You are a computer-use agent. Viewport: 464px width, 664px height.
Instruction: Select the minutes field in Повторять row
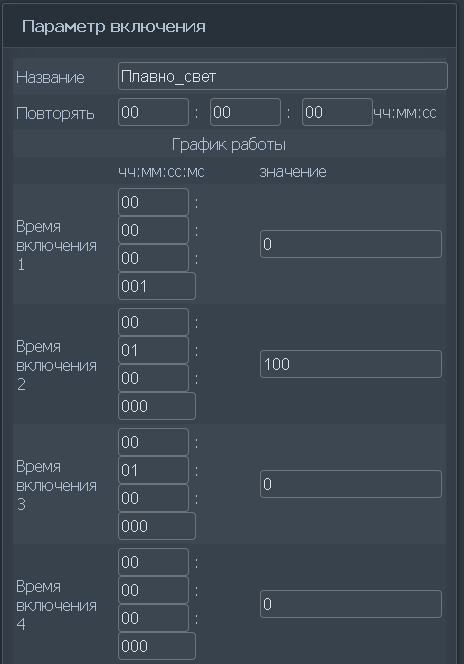246,112
